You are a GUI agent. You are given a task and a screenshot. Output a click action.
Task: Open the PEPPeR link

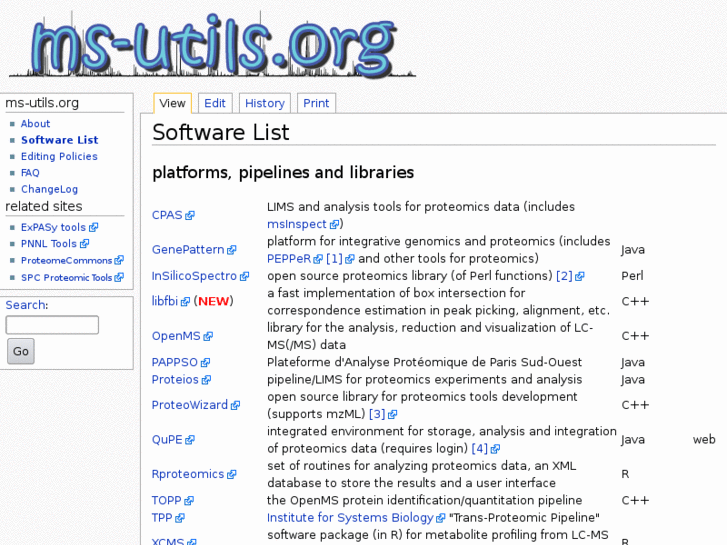pyautogui.click(x=289, y=258)
